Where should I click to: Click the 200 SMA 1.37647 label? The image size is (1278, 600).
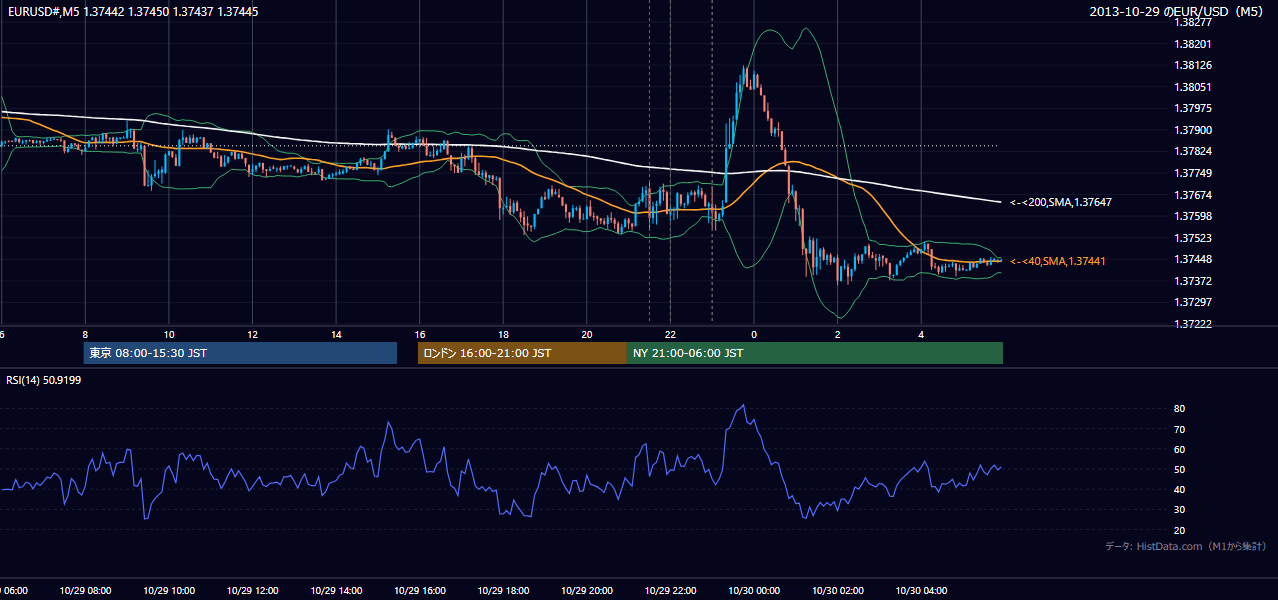coord(1061,202)
